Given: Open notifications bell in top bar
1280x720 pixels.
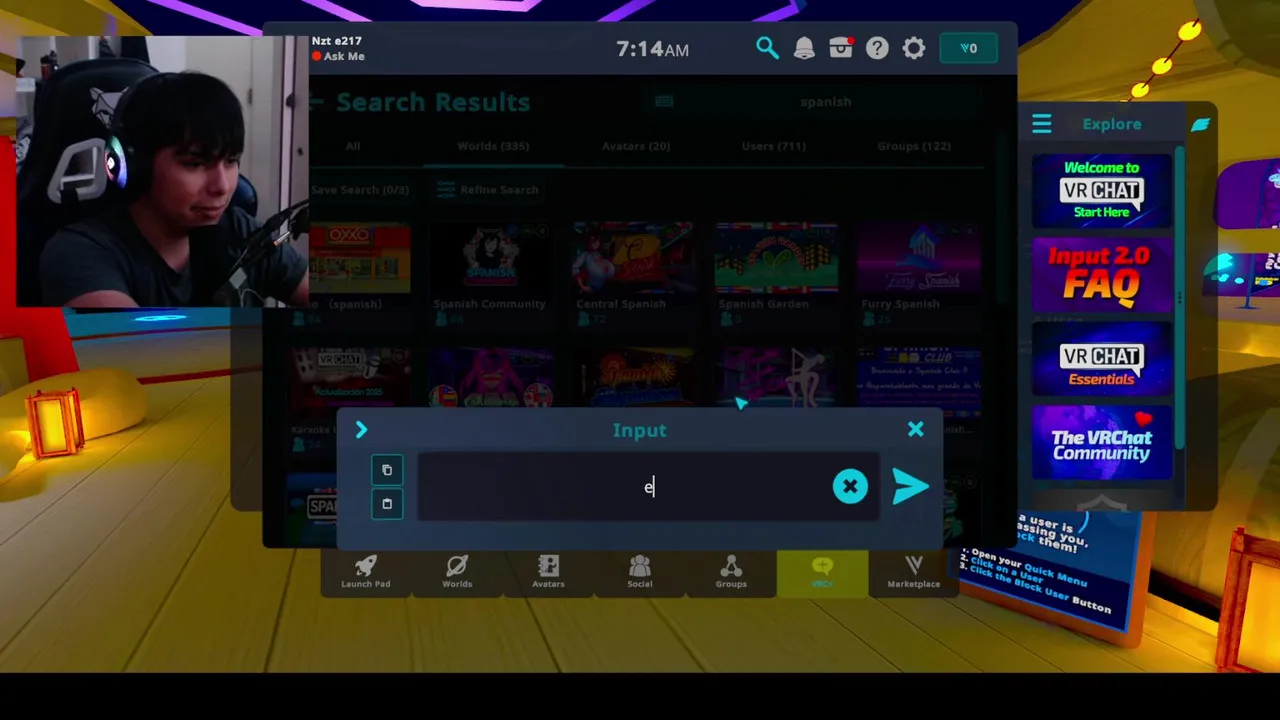Looking at the screenshot, I should 804,48.
